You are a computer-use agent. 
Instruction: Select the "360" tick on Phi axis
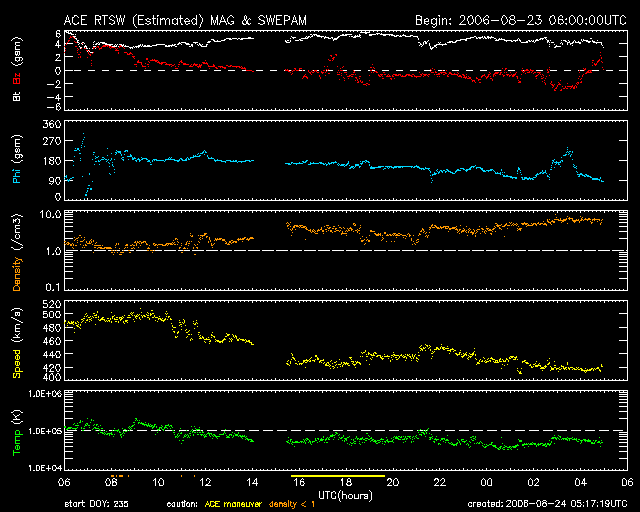(x=52, y=124)
